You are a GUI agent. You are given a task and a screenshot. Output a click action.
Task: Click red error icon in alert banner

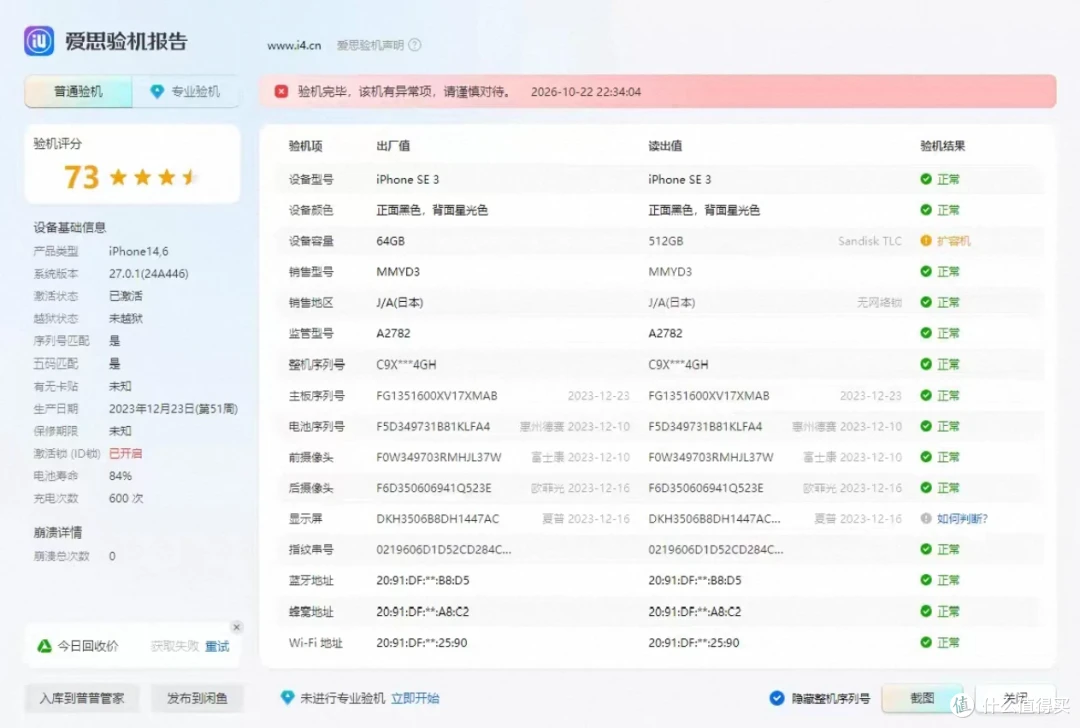pos(281,92)
